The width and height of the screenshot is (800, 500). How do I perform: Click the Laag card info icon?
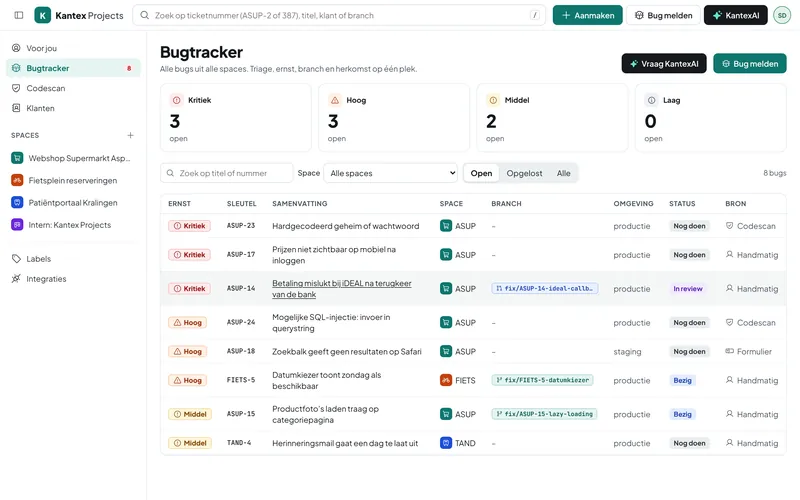[652, 100]
